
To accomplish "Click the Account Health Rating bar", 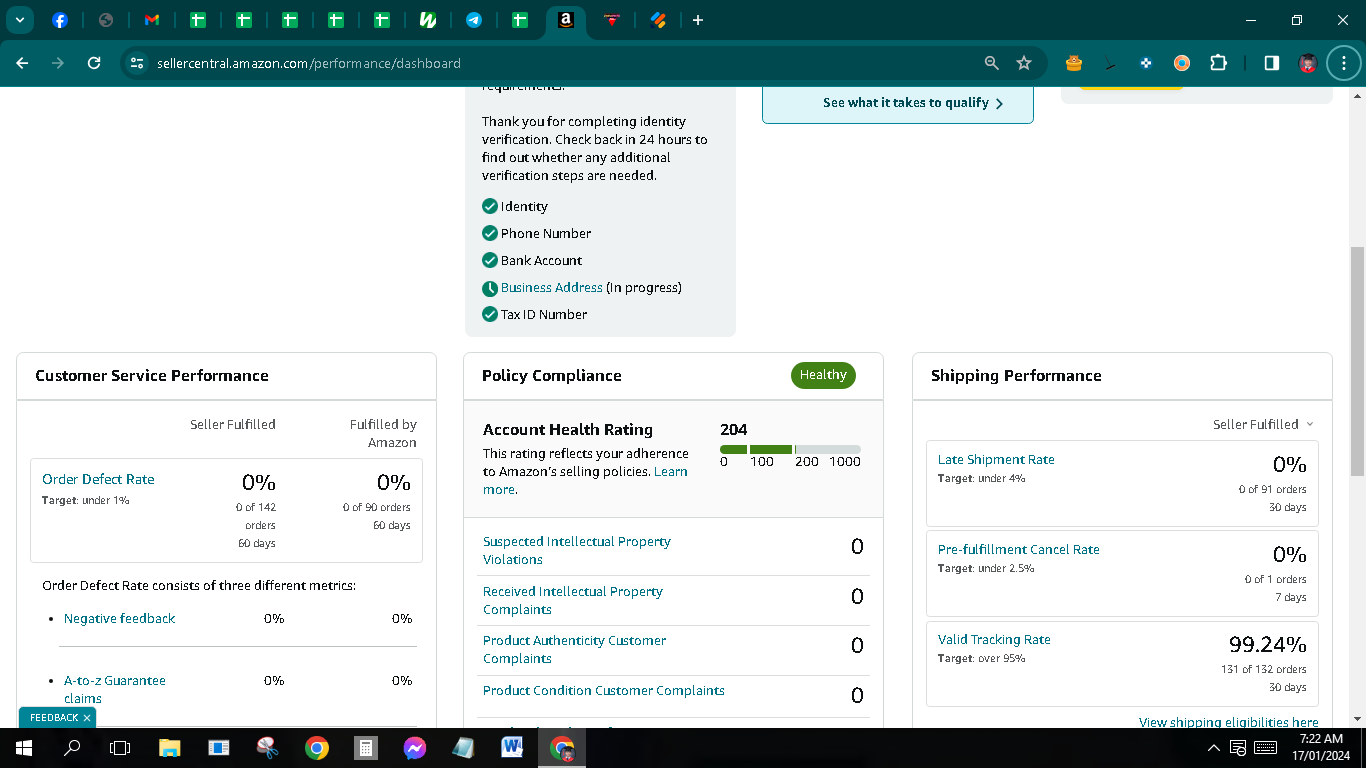I will 790,450.
